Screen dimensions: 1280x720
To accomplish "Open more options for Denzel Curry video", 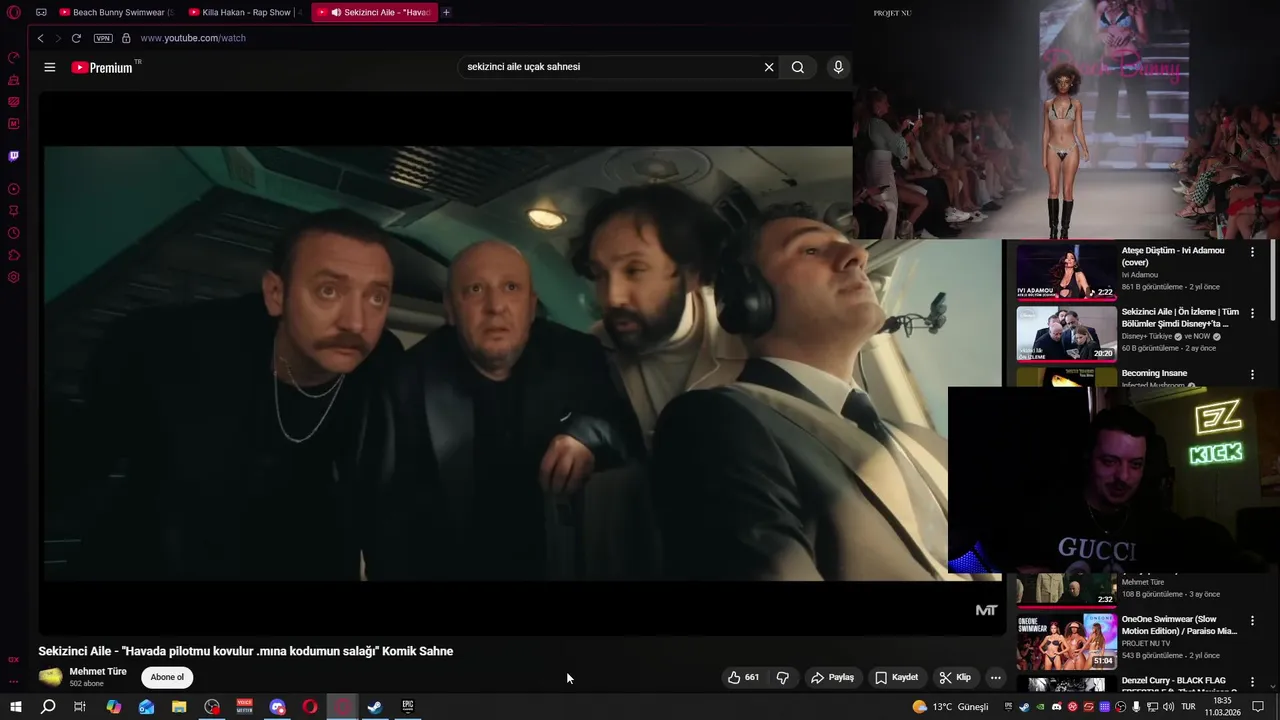I will click(1252, 682).
